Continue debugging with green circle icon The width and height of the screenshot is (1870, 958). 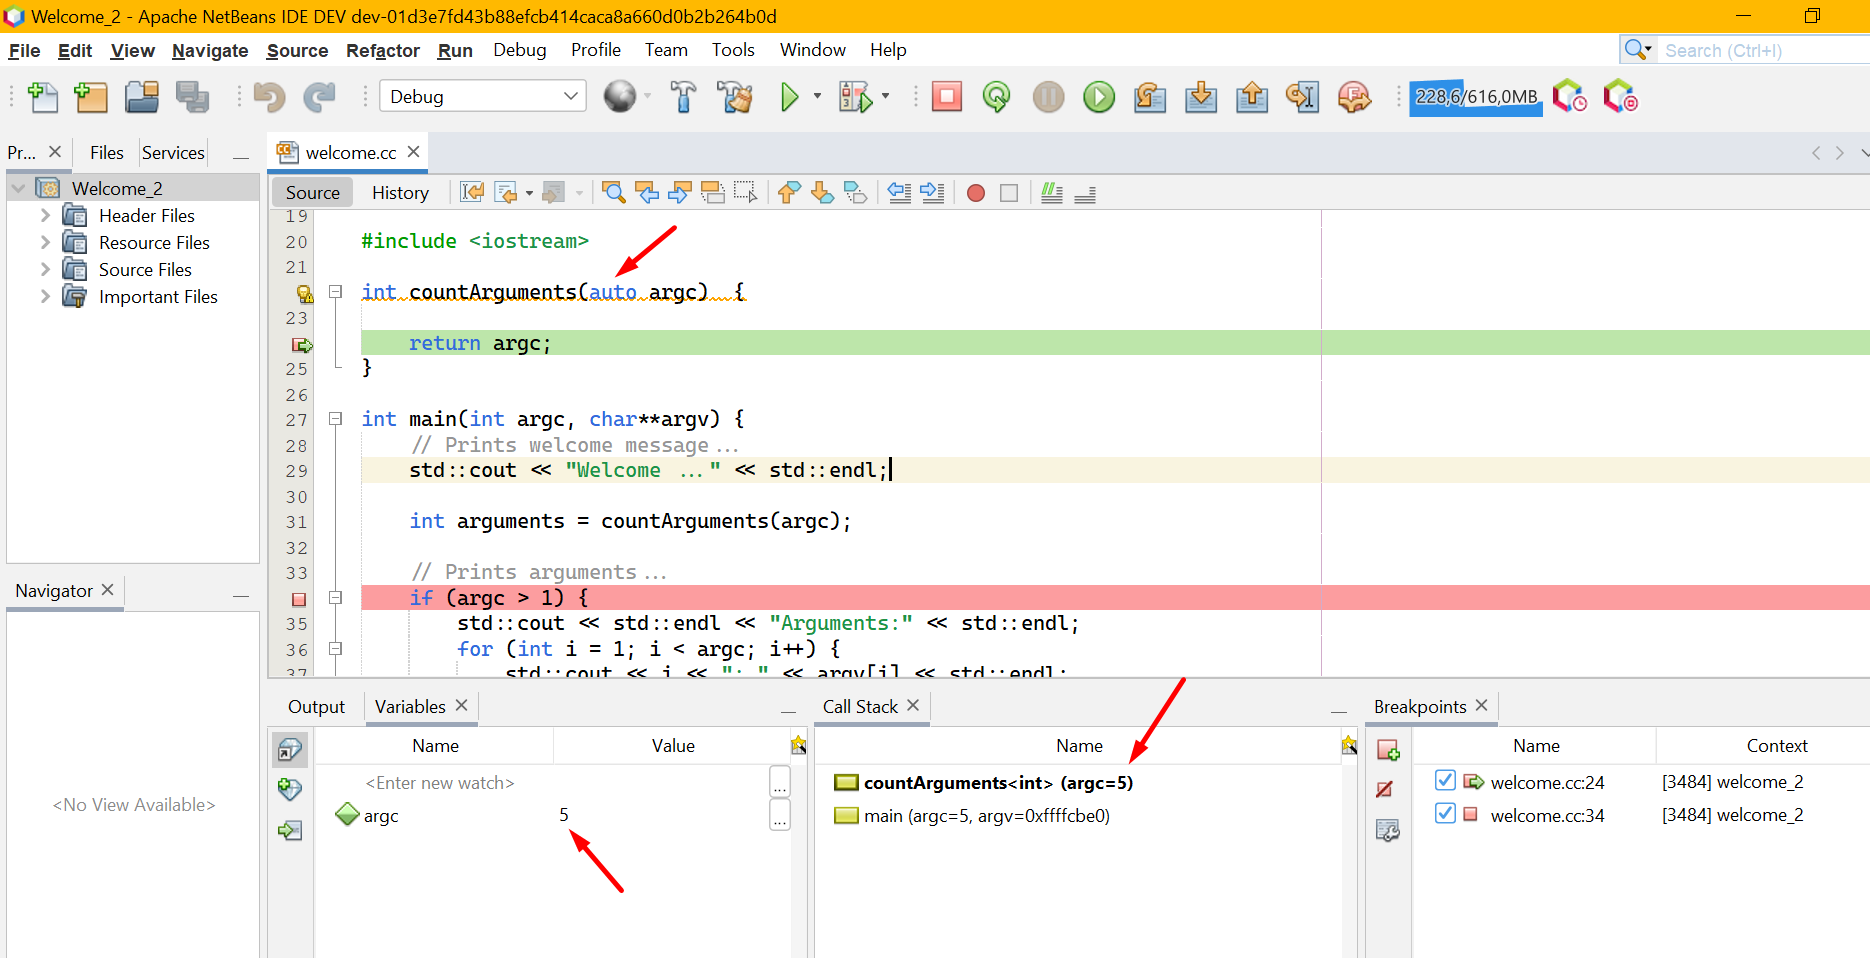(x=1099, y=97)
